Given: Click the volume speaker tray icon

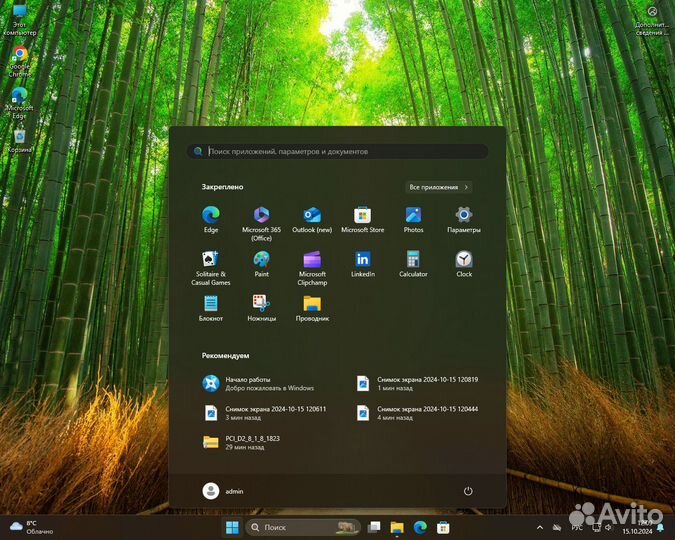Looking at the screenshot, I should pyautogui.click(x=608, y=528).
